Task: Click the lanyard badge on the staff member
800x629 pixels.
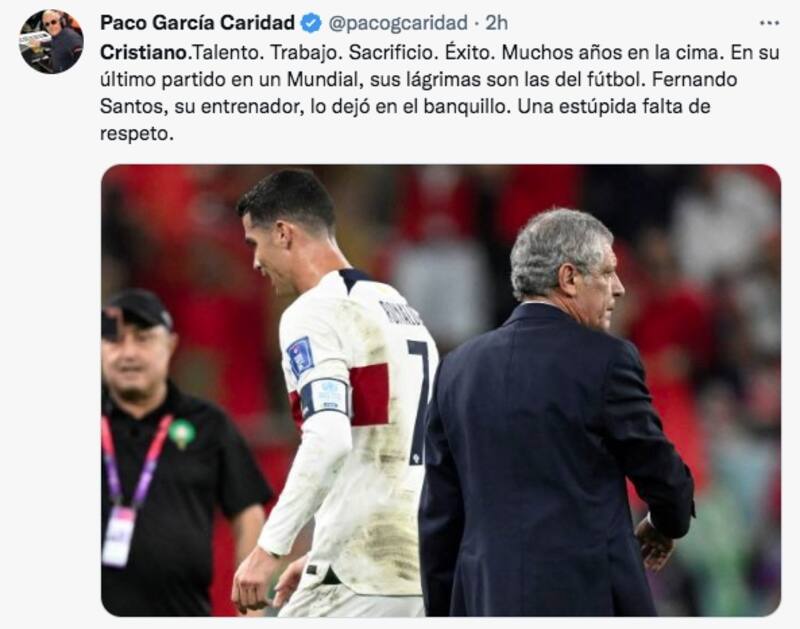Action: coord(118,536)
